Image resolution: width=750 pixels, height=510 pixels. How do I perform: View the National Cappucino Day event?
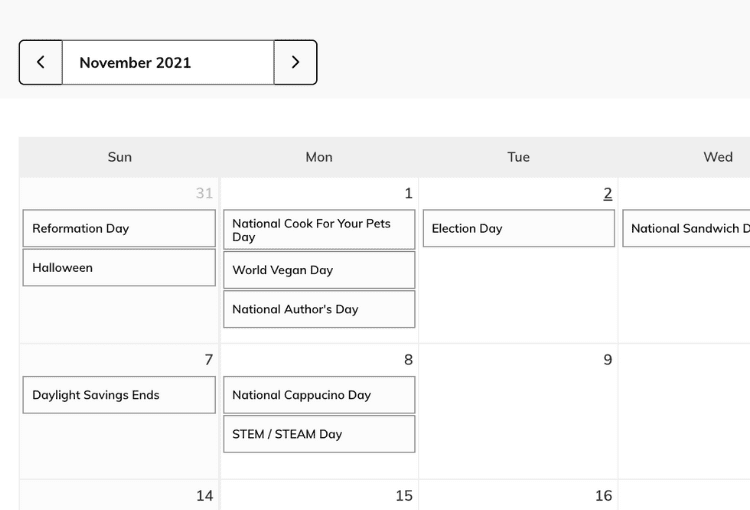pos(319,395)
